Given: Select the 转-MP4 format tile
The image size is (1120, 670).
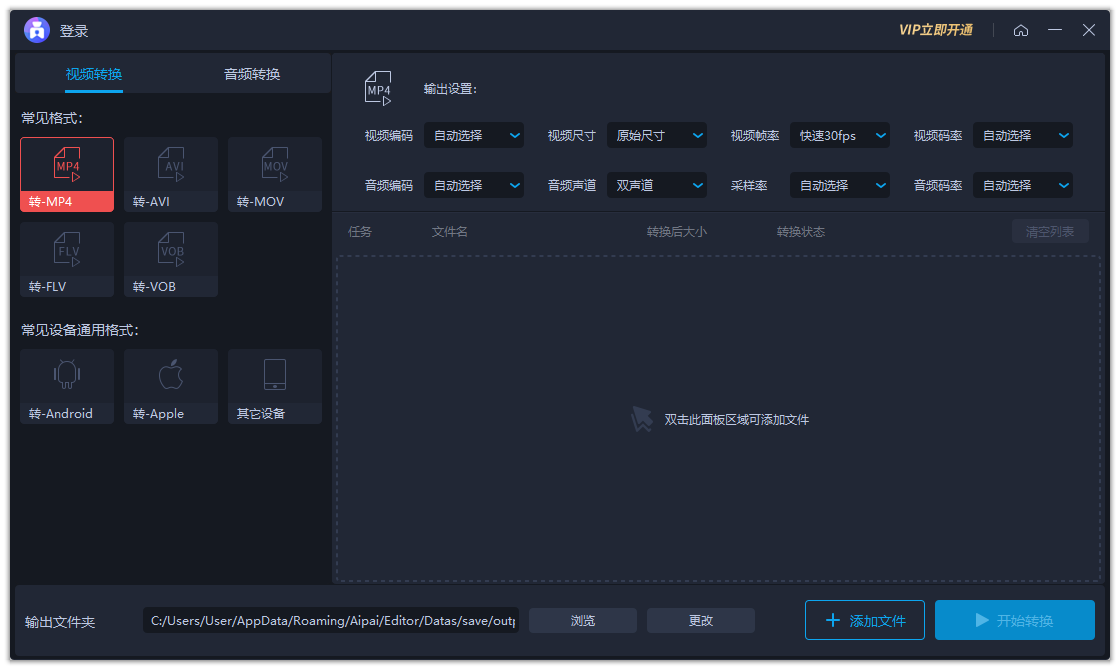Looking at the screenshot, I should 67,174.
